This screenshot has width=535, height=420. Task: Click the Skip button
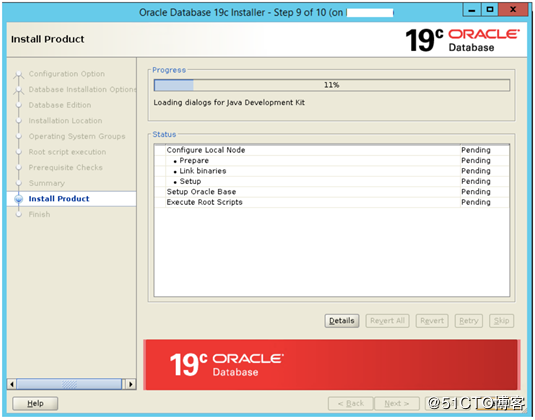(x=501, y=321)
